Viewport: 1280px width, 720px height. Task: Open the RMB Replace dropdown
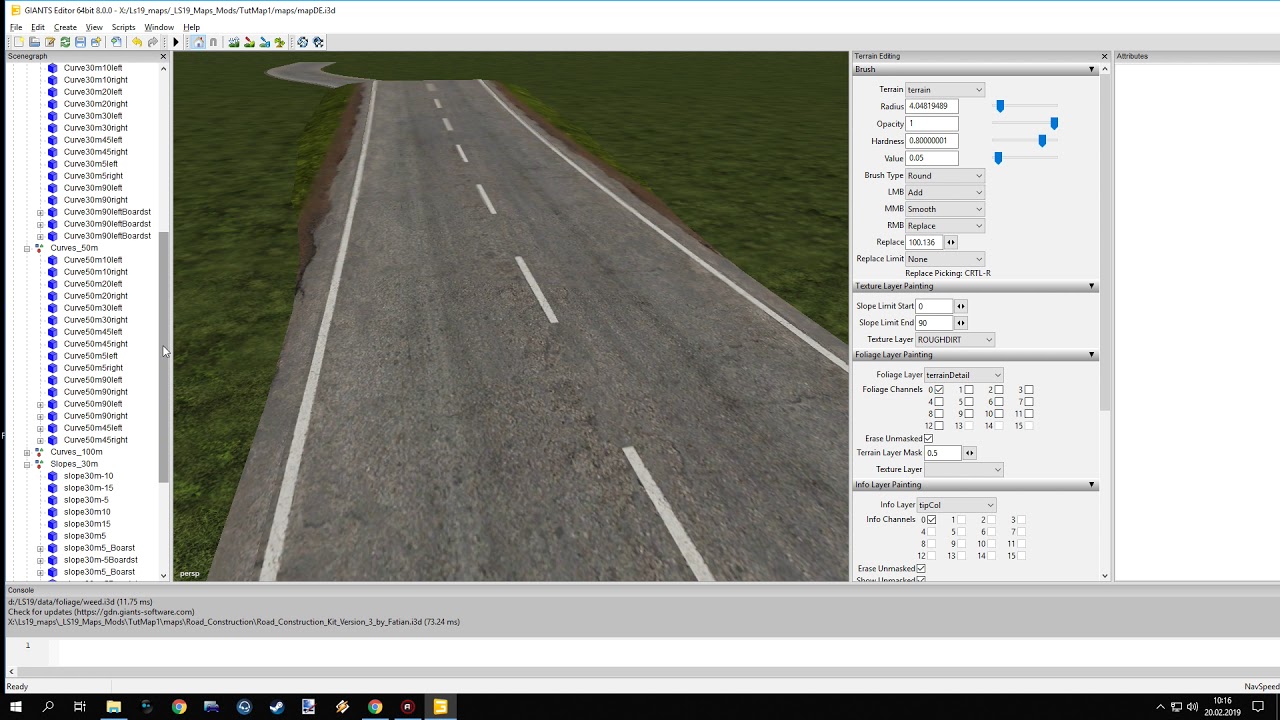coord(945,226)
